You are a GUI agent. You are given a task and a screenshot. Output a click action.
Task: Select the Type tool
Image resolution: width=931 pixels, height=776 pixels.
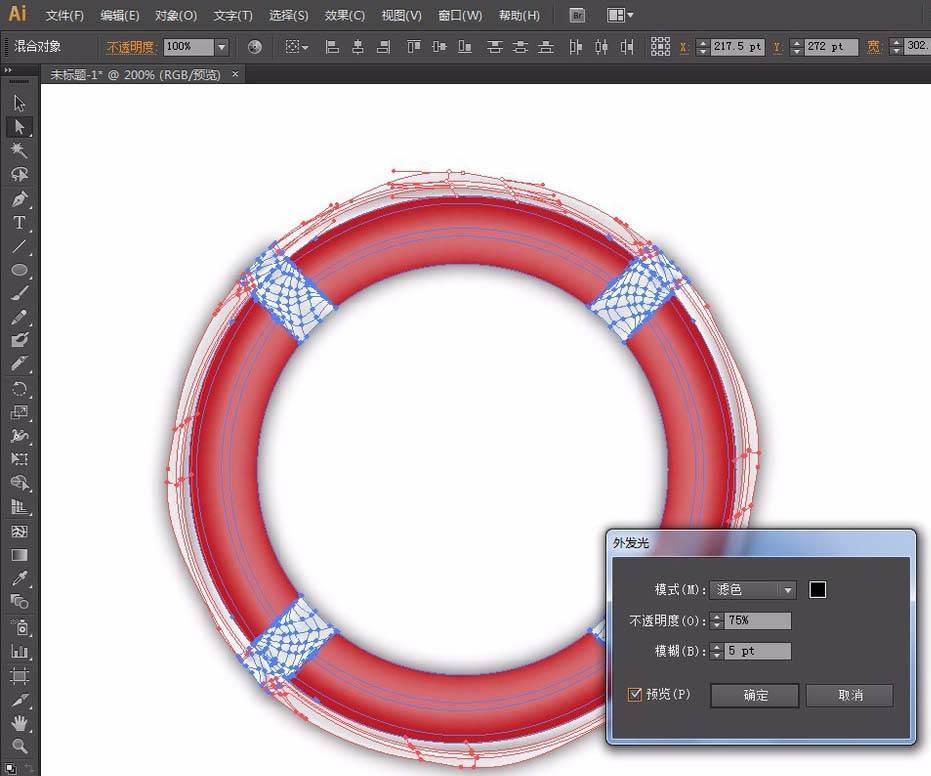point(19,223)
